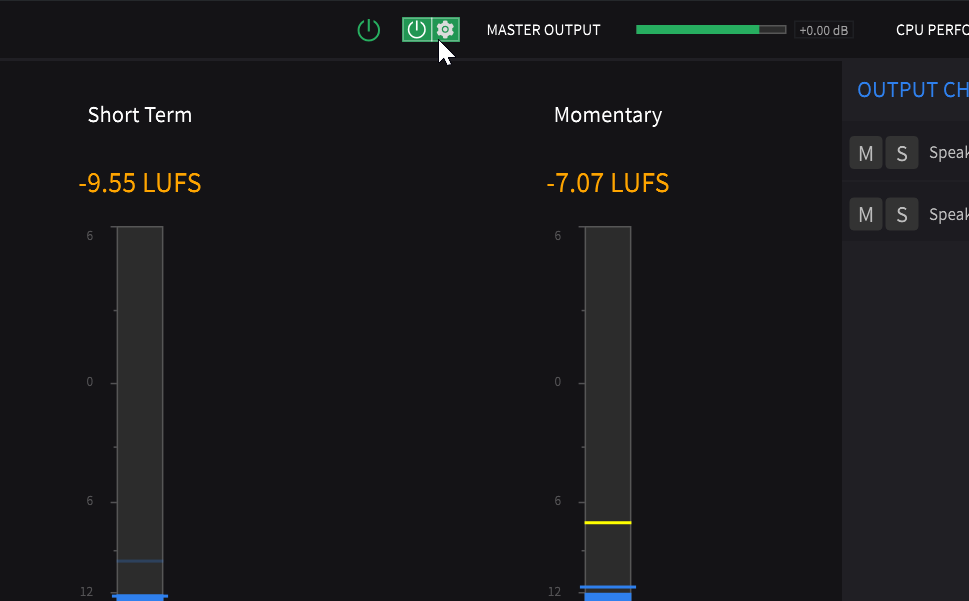Solo the second speaker output channel
This screenshot has width=969, height=601.
coord(902,214)
